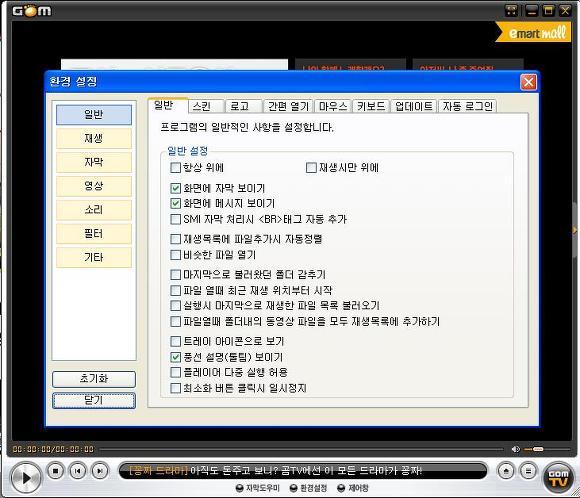The image size is (580, 498).
Task: Open playlist icon beside GOM TV
Action: click(x=528, y=471)
